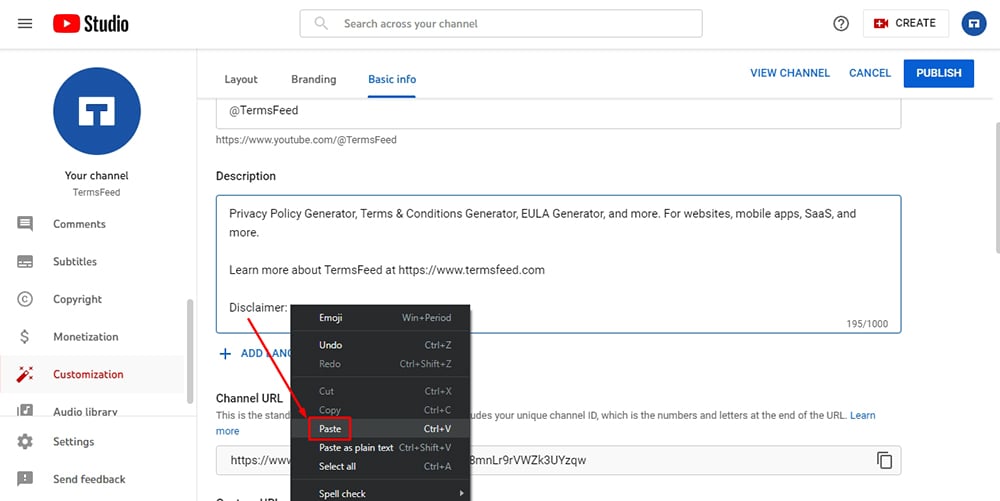Screen dimensions: 1000x501
Task: Expand the Spell check submenu arrow
Action: (460, 493)
